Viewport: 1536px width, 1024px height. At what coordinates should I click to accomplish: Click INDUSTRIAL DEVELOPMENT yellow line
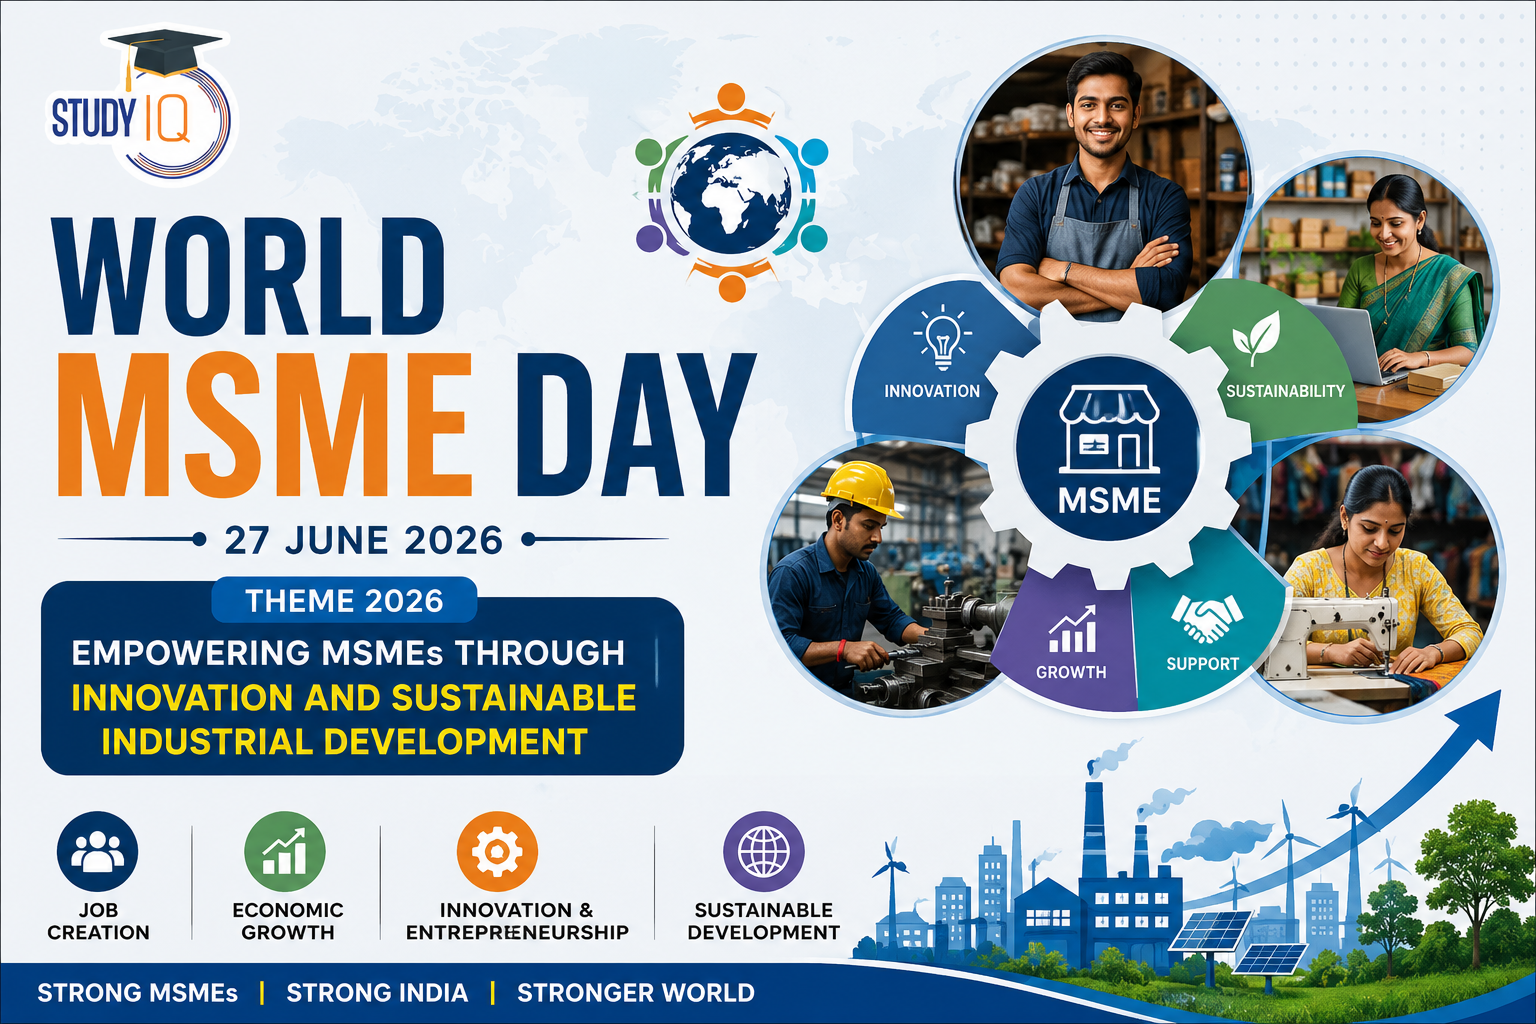pos(345,741)
